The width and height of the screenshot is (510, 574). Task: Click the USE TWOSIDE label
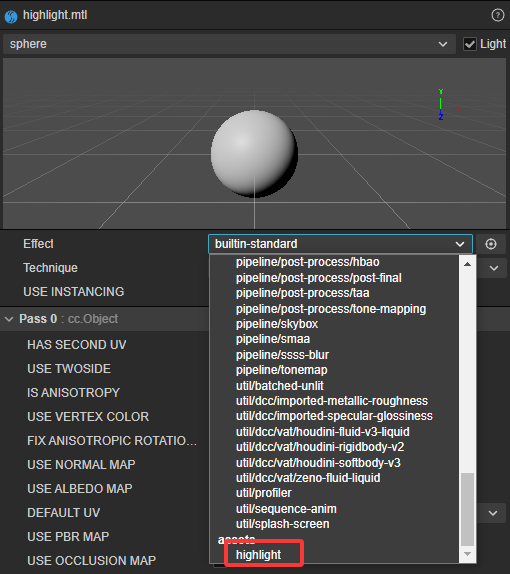(69, 369)
